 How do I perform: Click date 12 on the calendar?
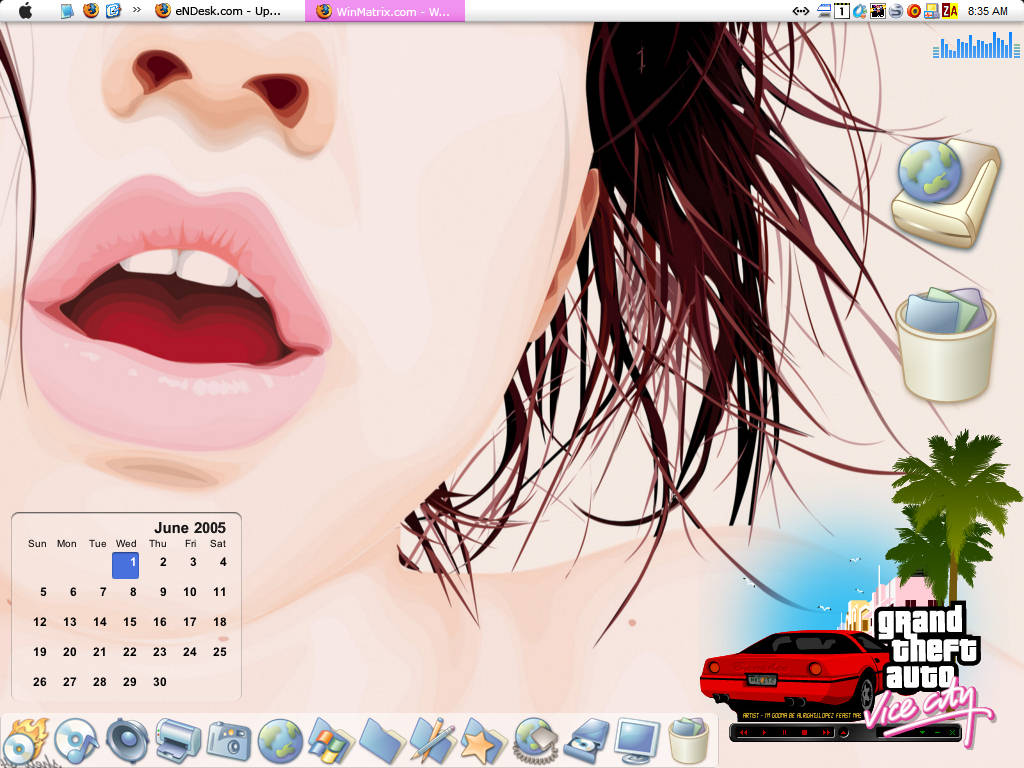point(40,622)
